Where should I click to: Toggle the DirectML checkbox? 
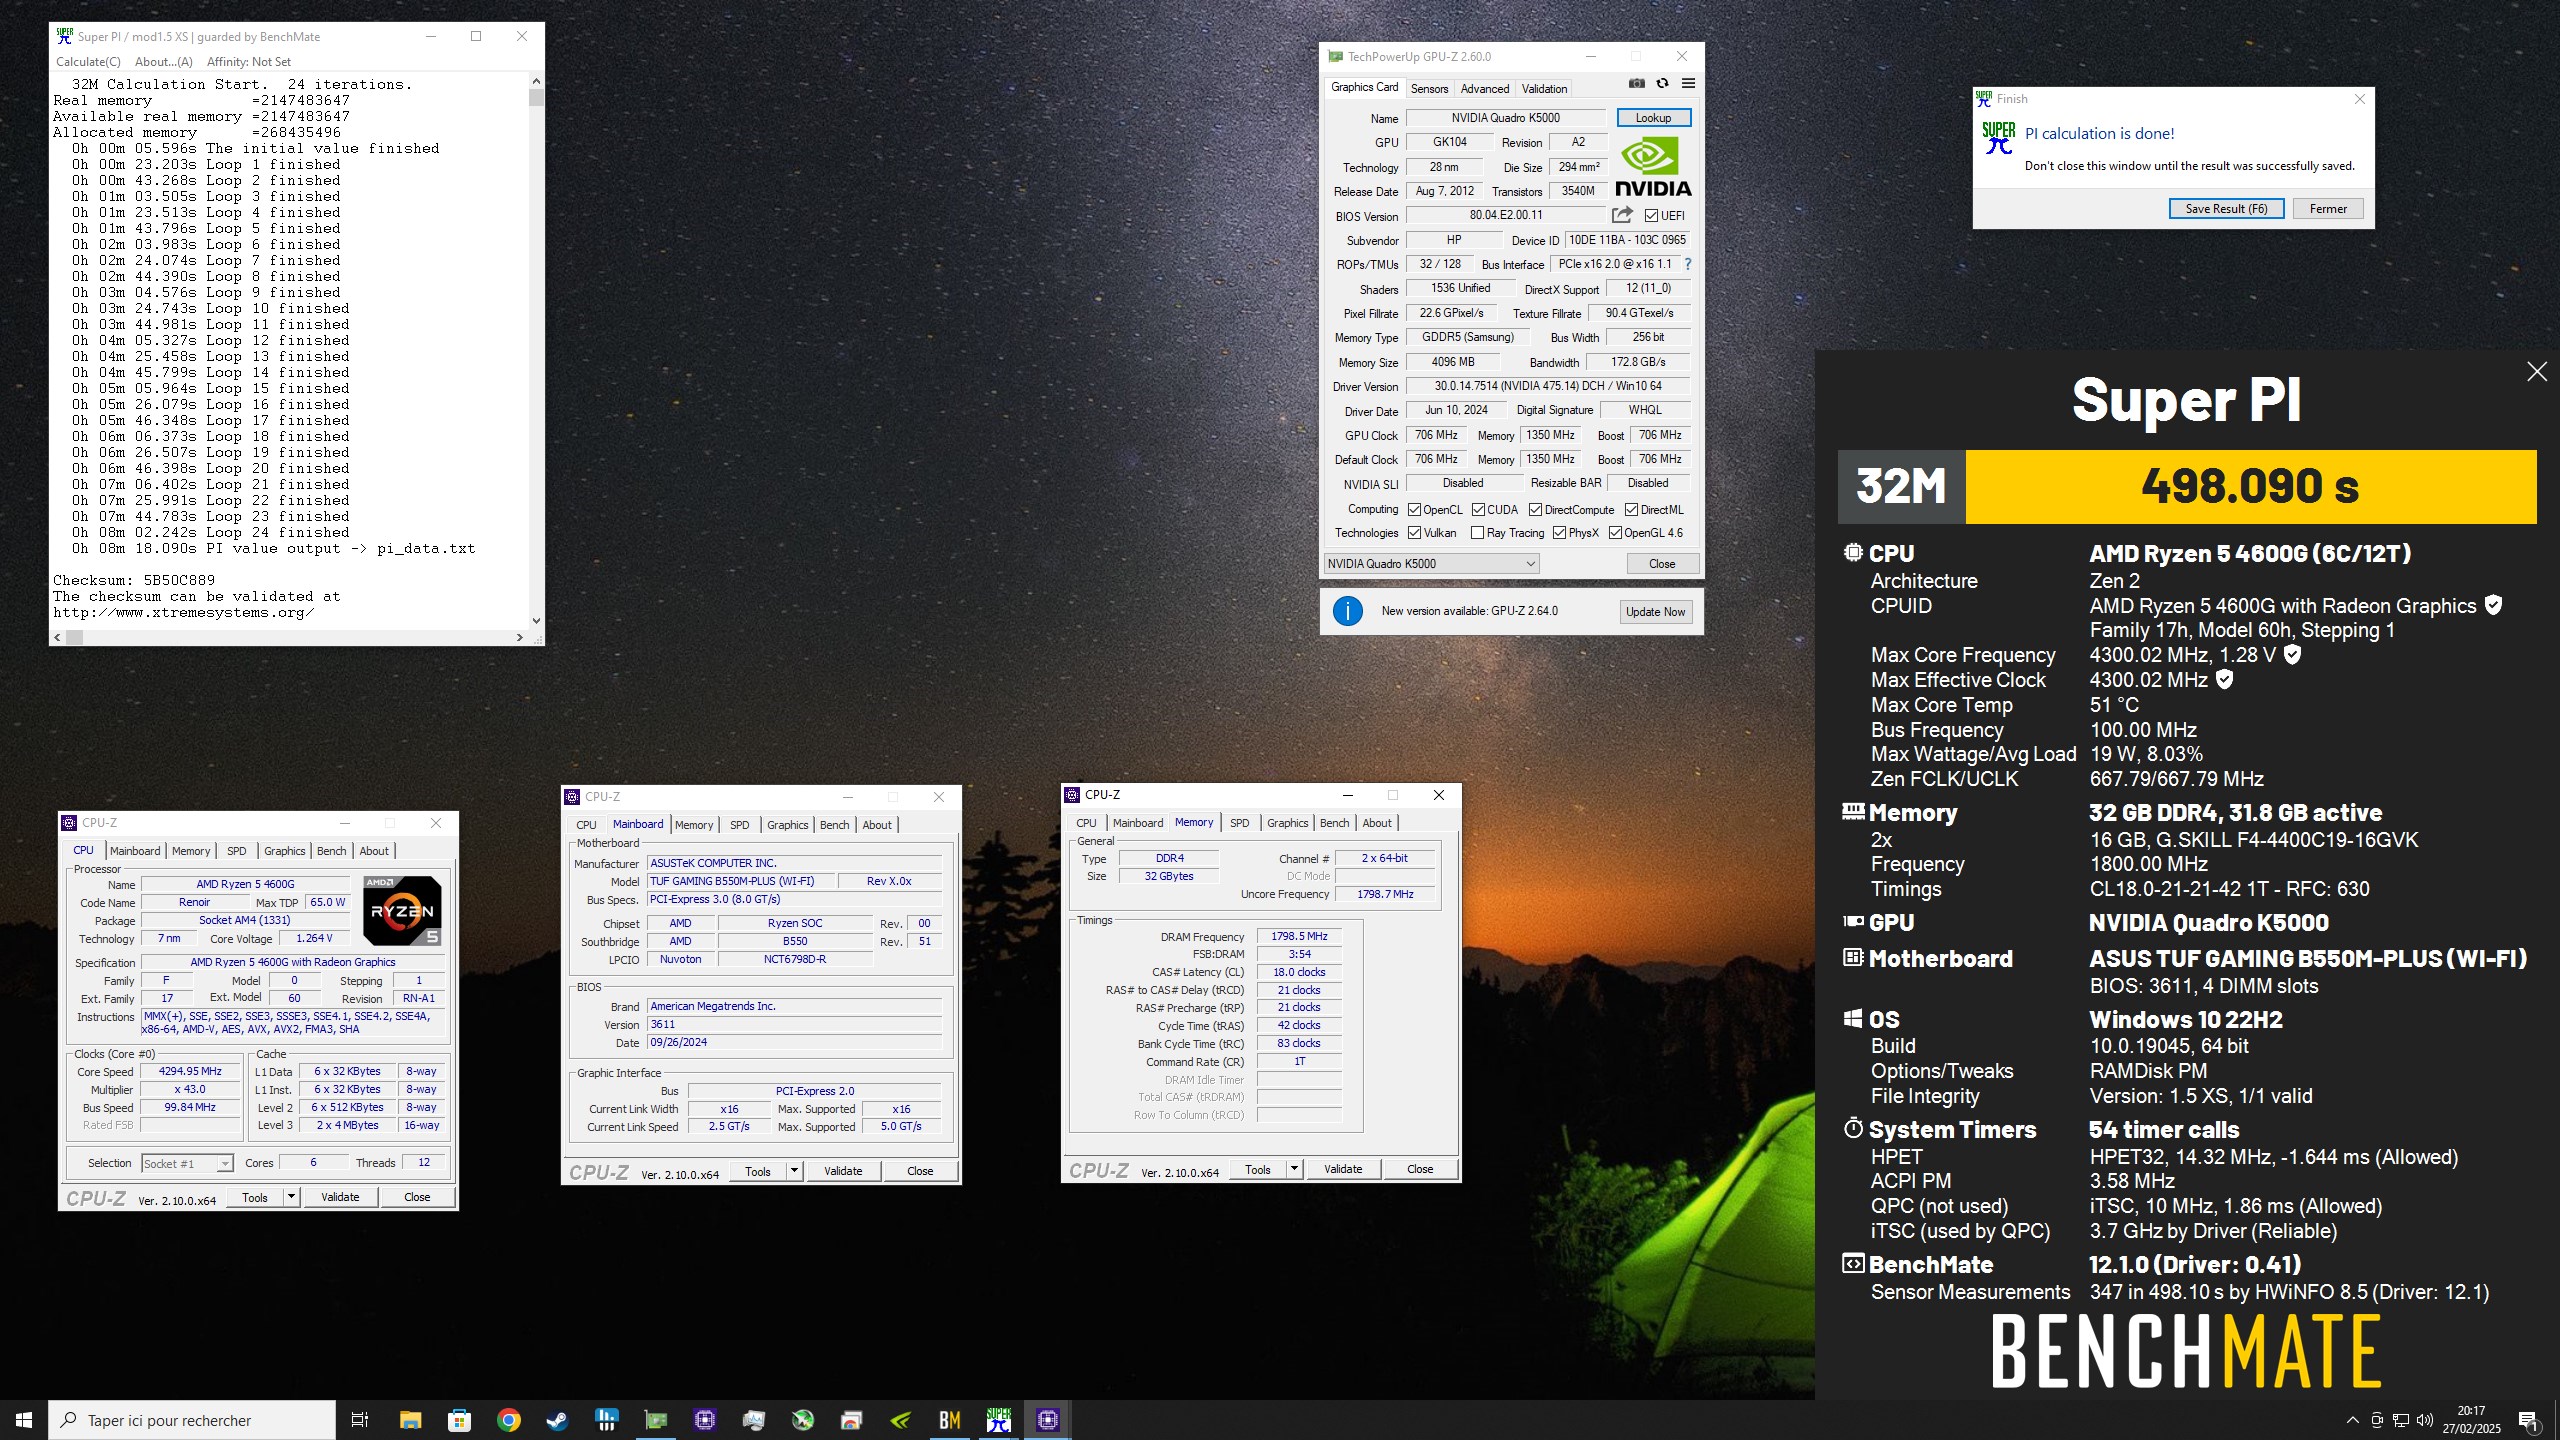click(1631, 510)
